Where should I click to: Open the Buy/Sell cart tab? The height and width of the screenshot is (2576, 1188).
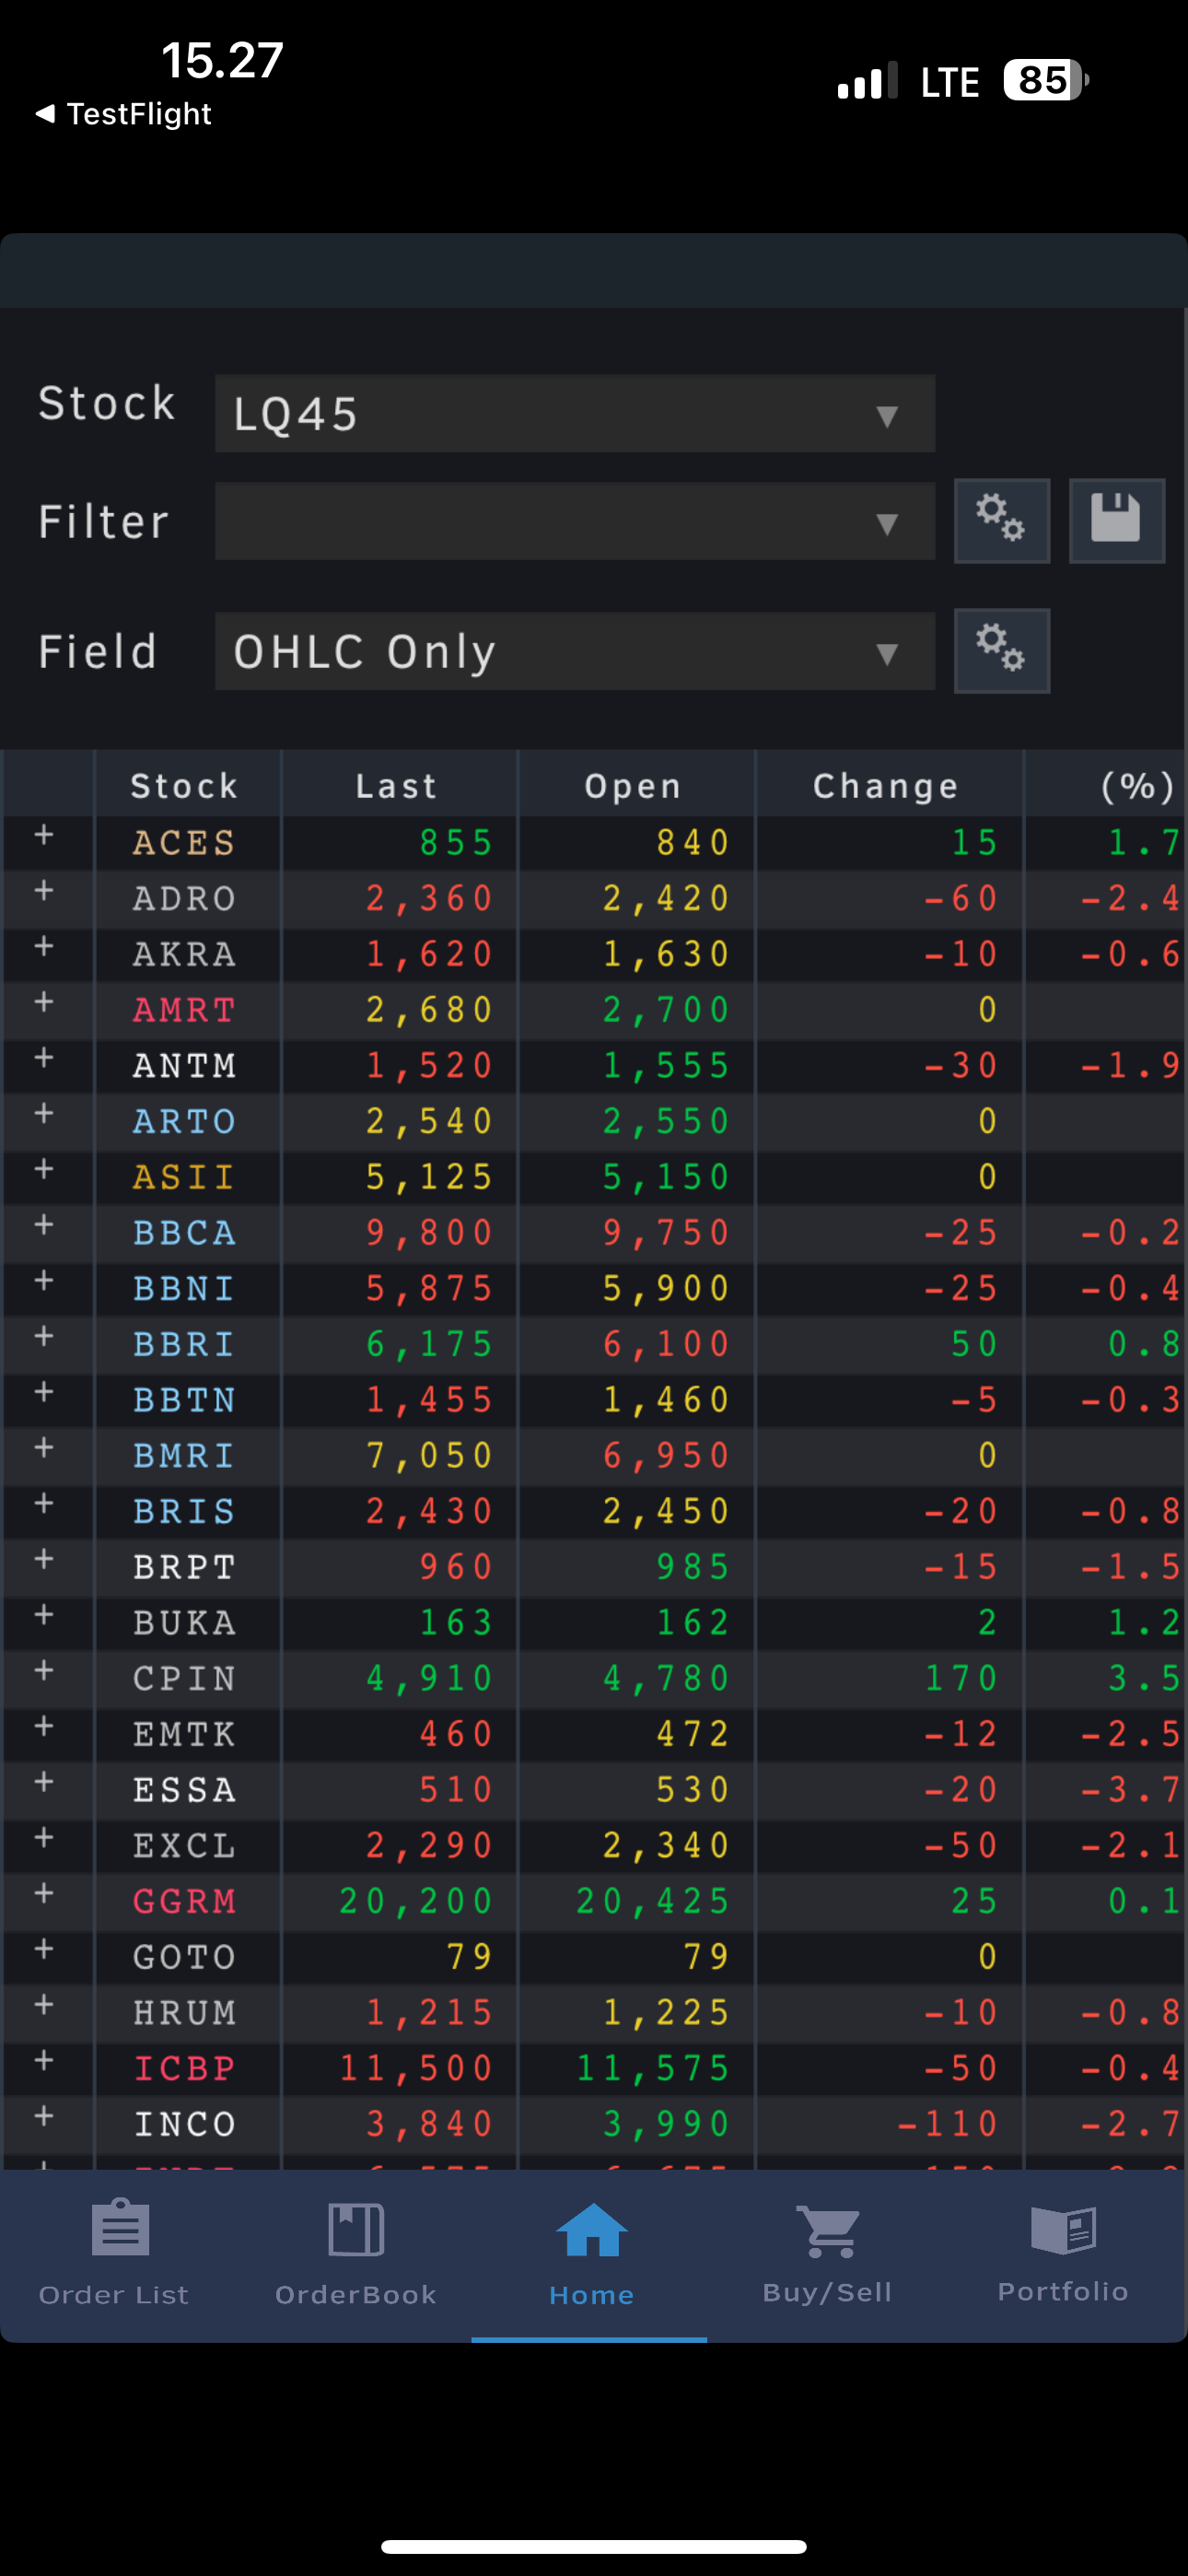(x=828, y=2232)
